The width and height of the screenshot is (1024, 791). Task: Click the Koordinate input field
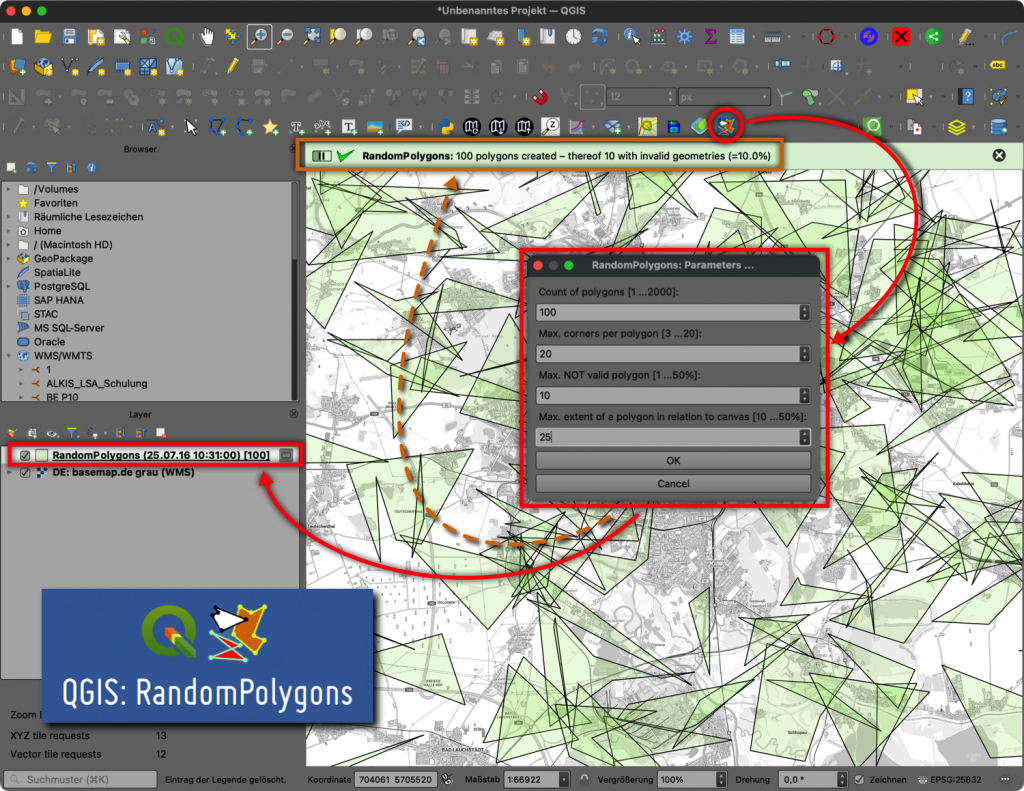396,779
